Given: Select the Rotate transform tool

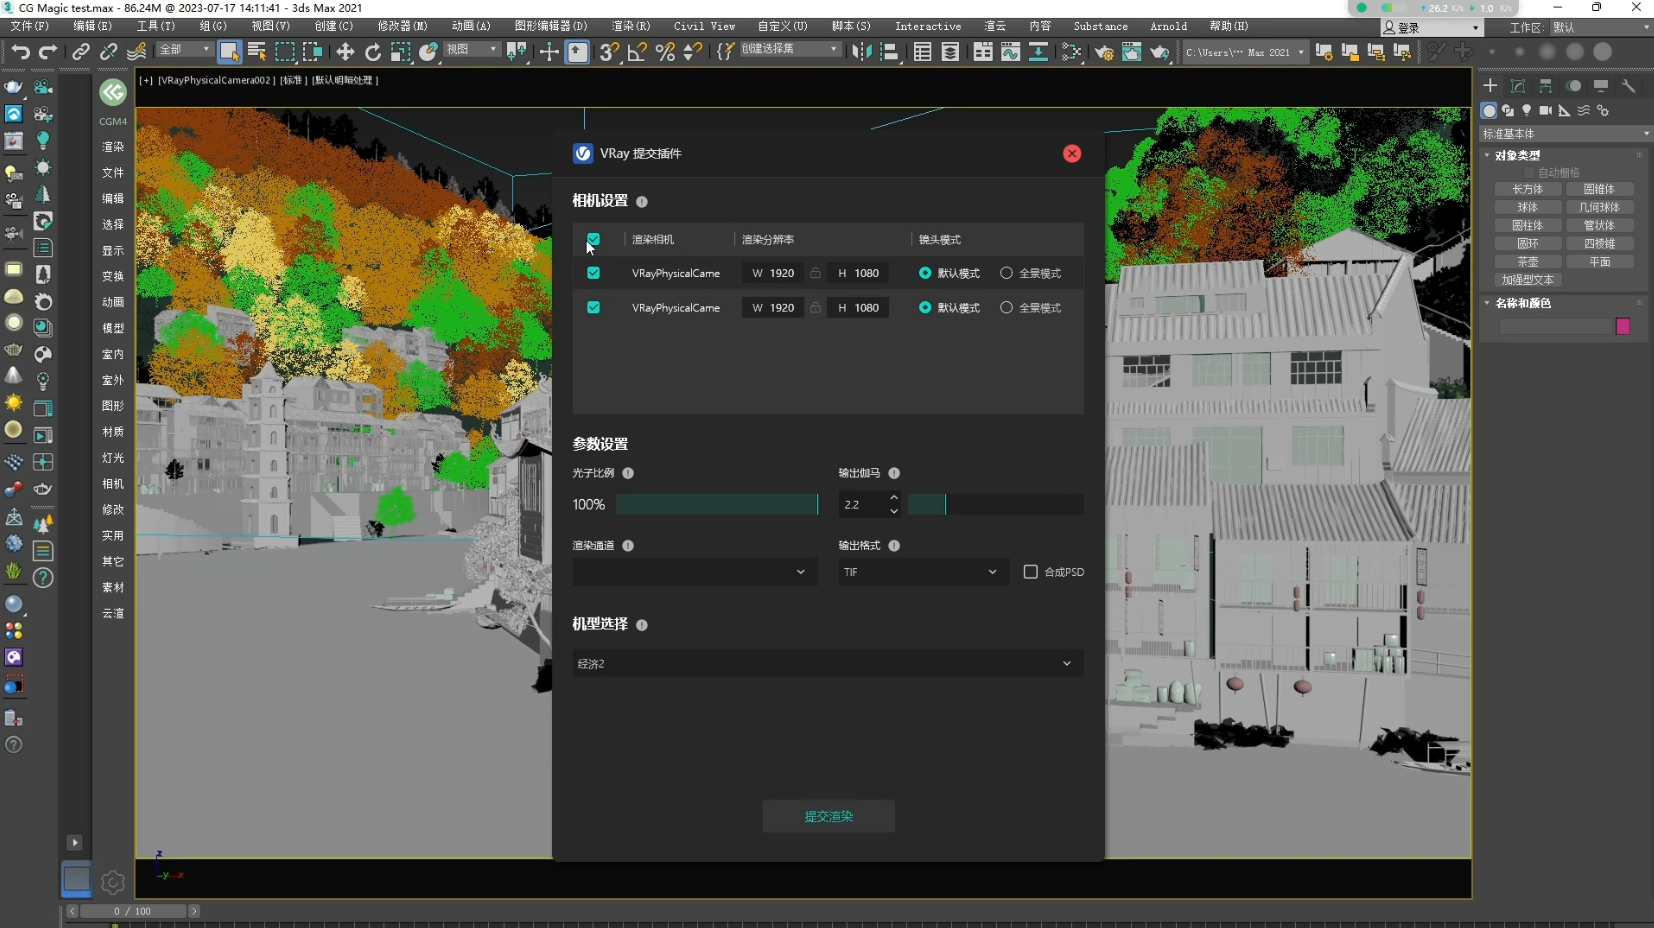Looking at the screenshot, I should point(373,52).
